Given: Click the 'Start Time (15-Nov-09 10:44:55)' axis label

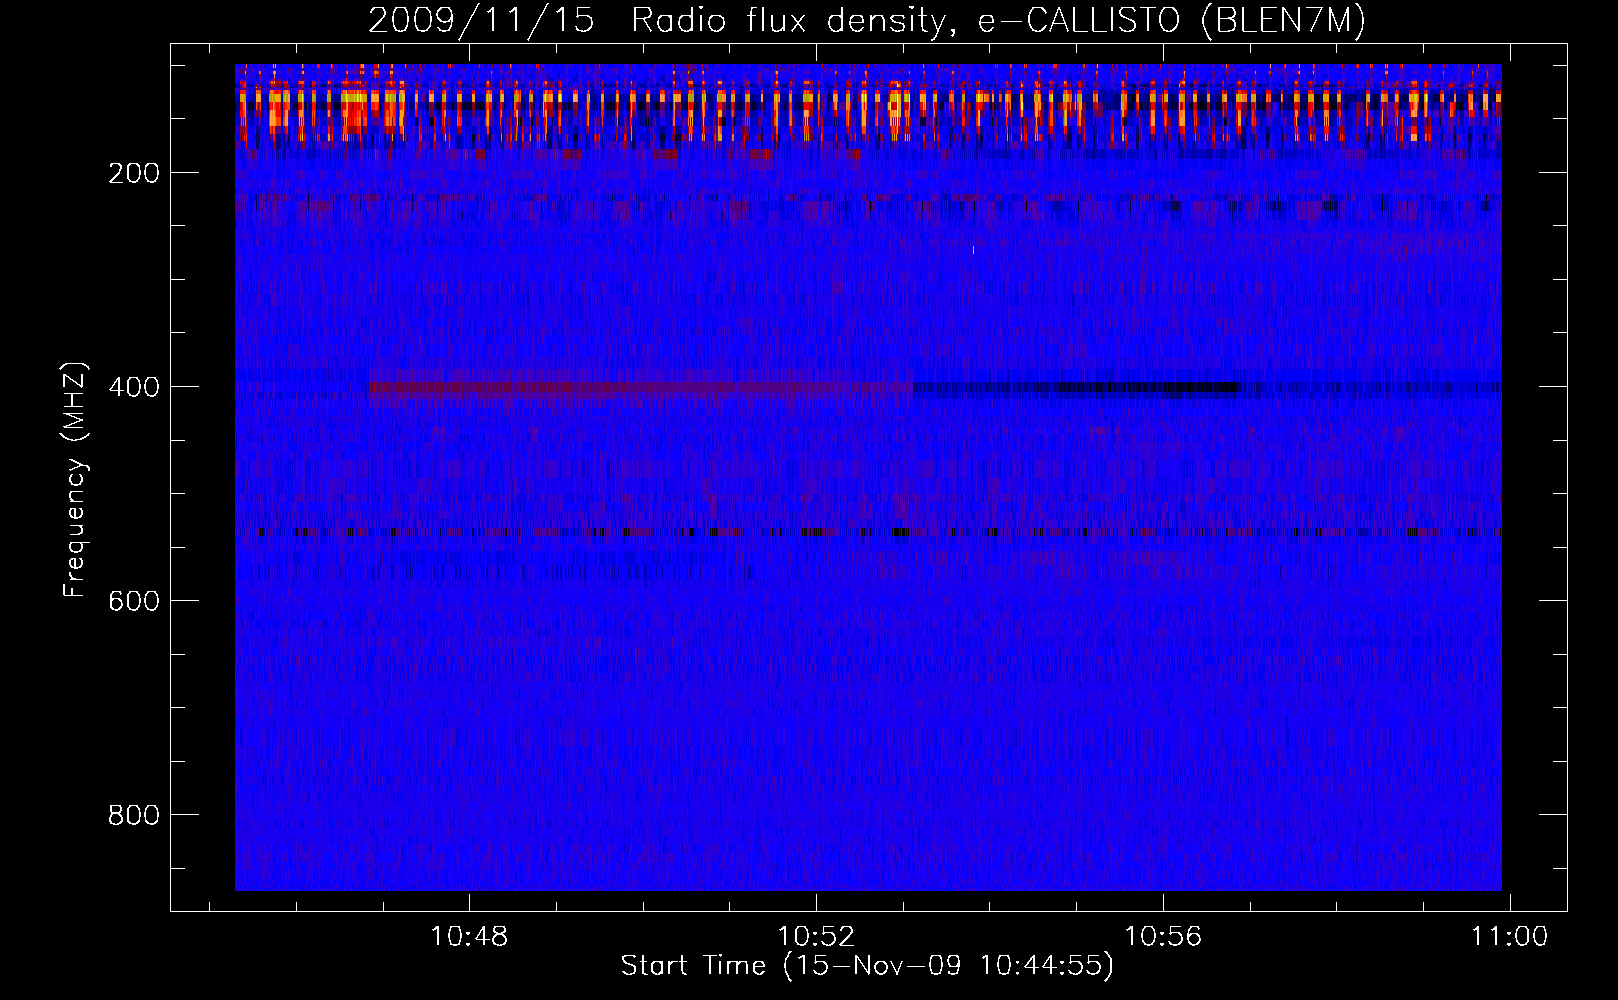Looking at the screenshot, I should coord(867,966).
